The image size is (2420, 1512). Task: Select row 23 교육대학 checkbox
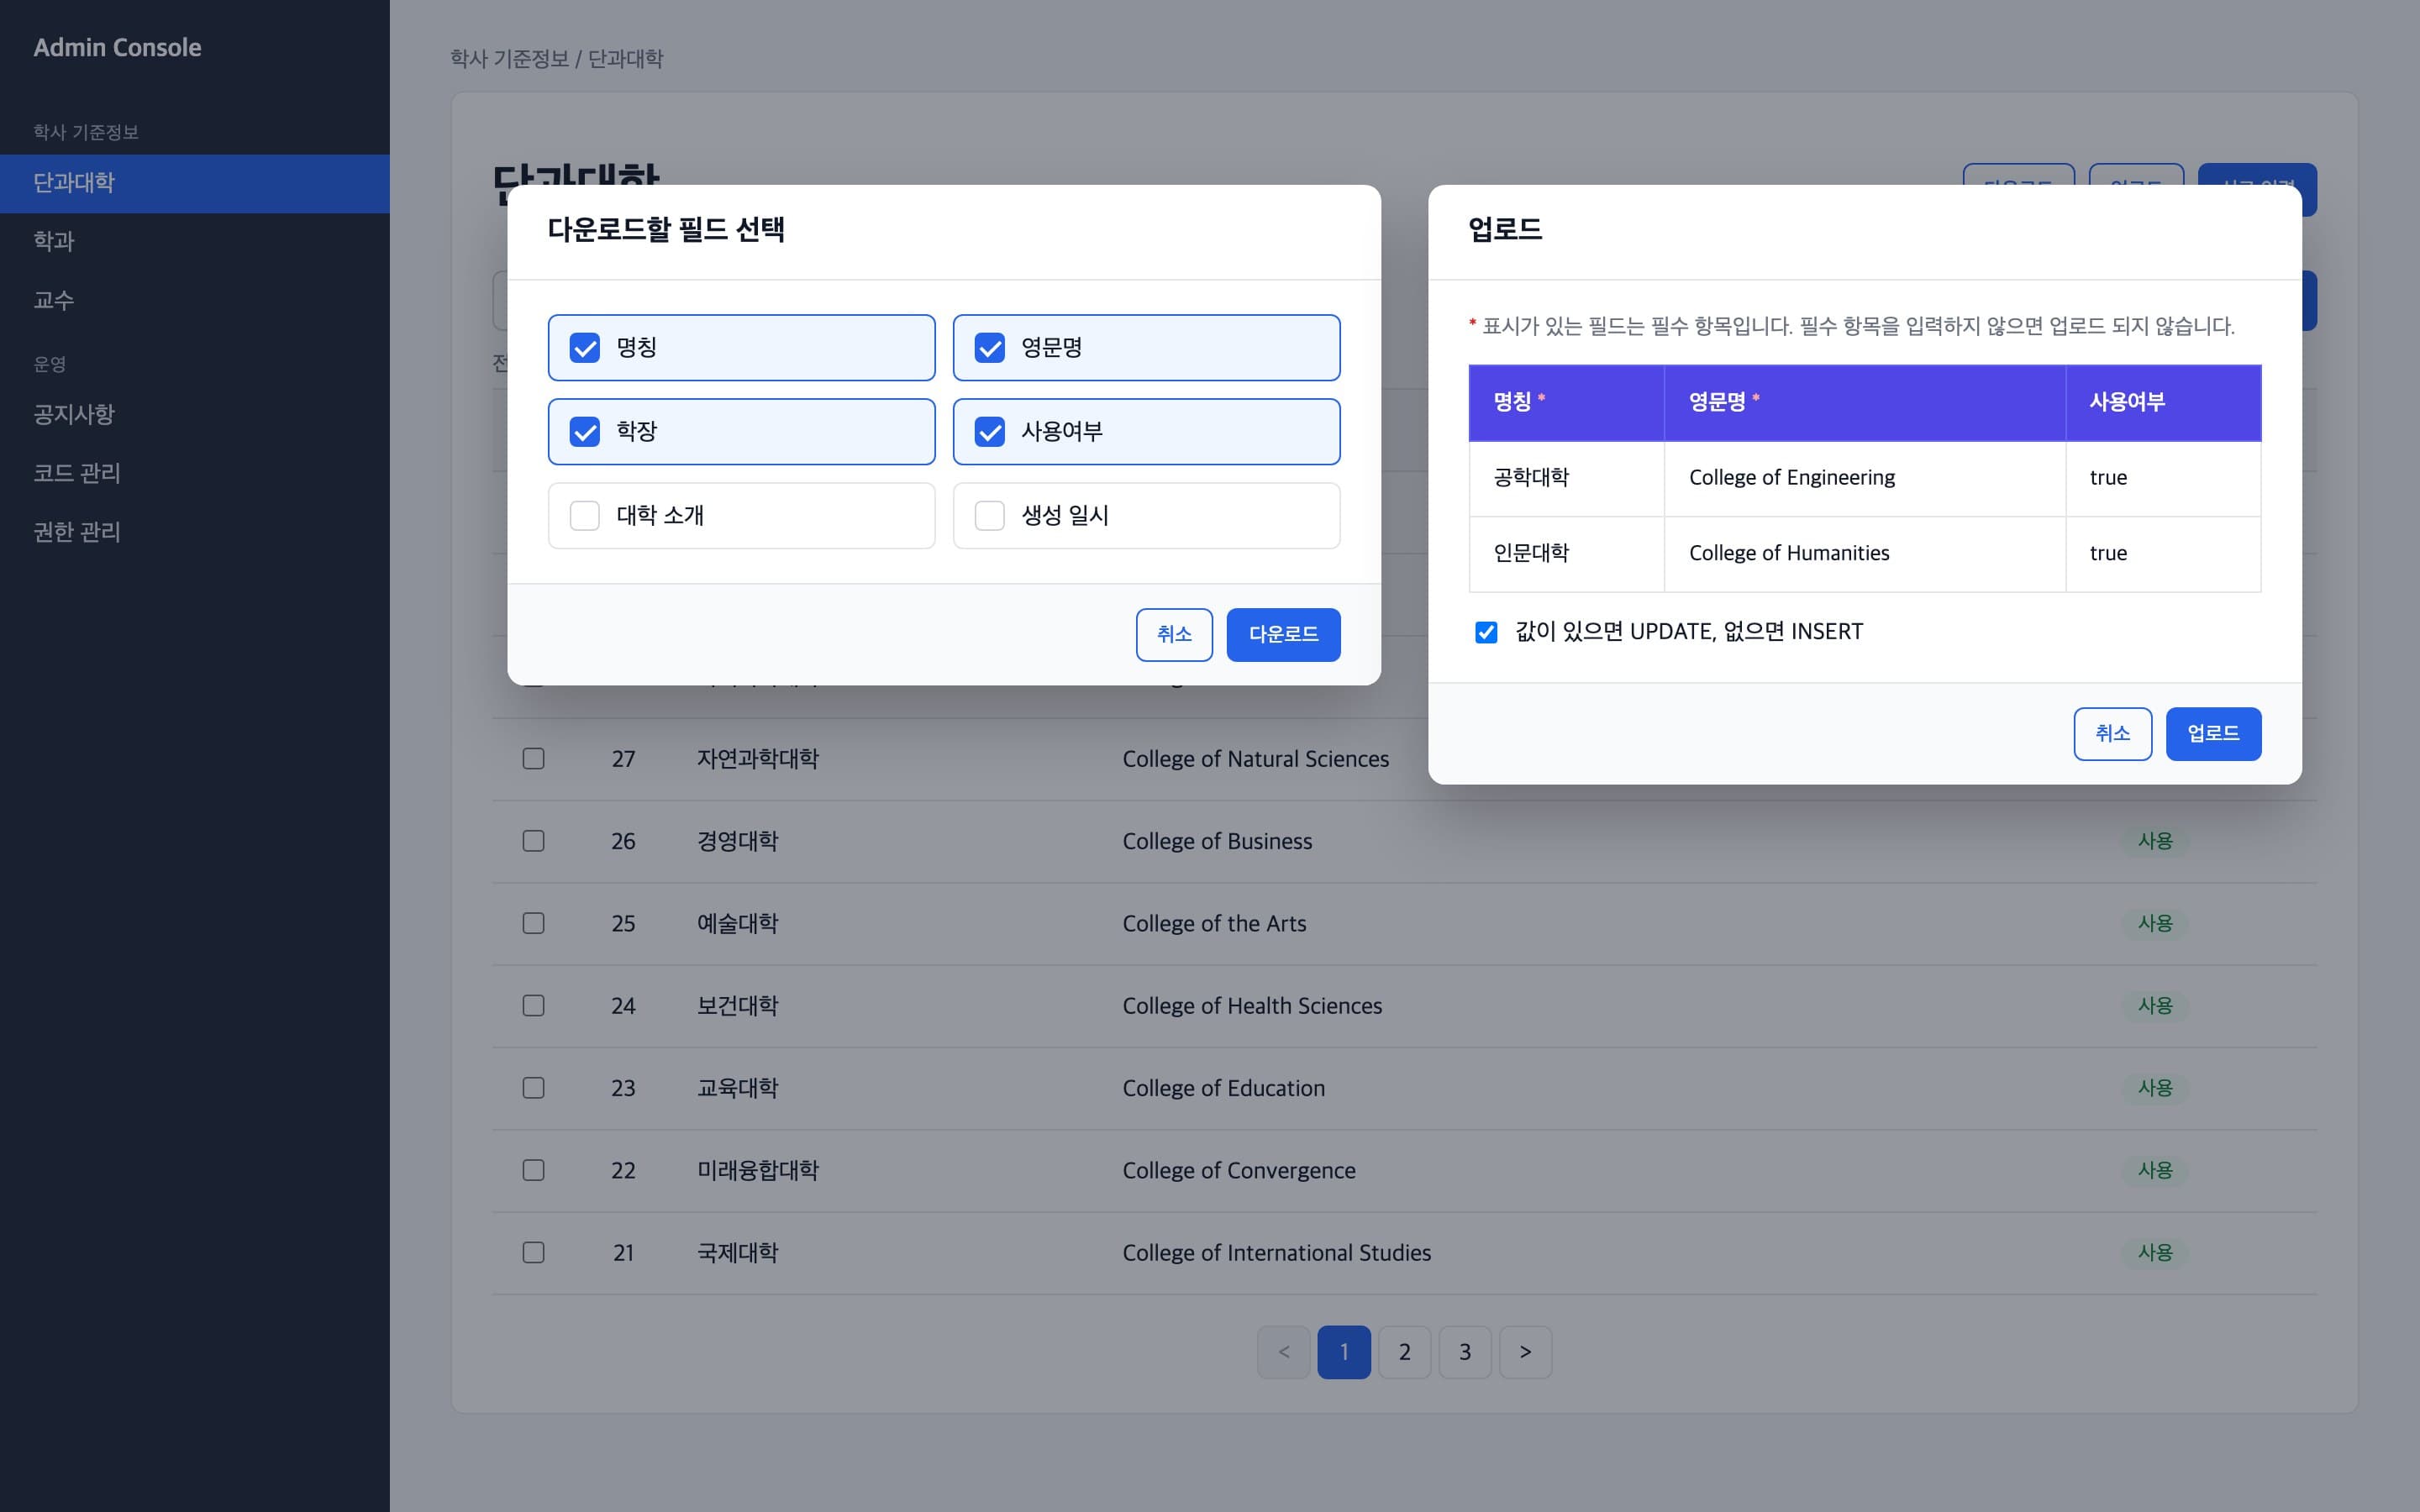coord(534,1088)
